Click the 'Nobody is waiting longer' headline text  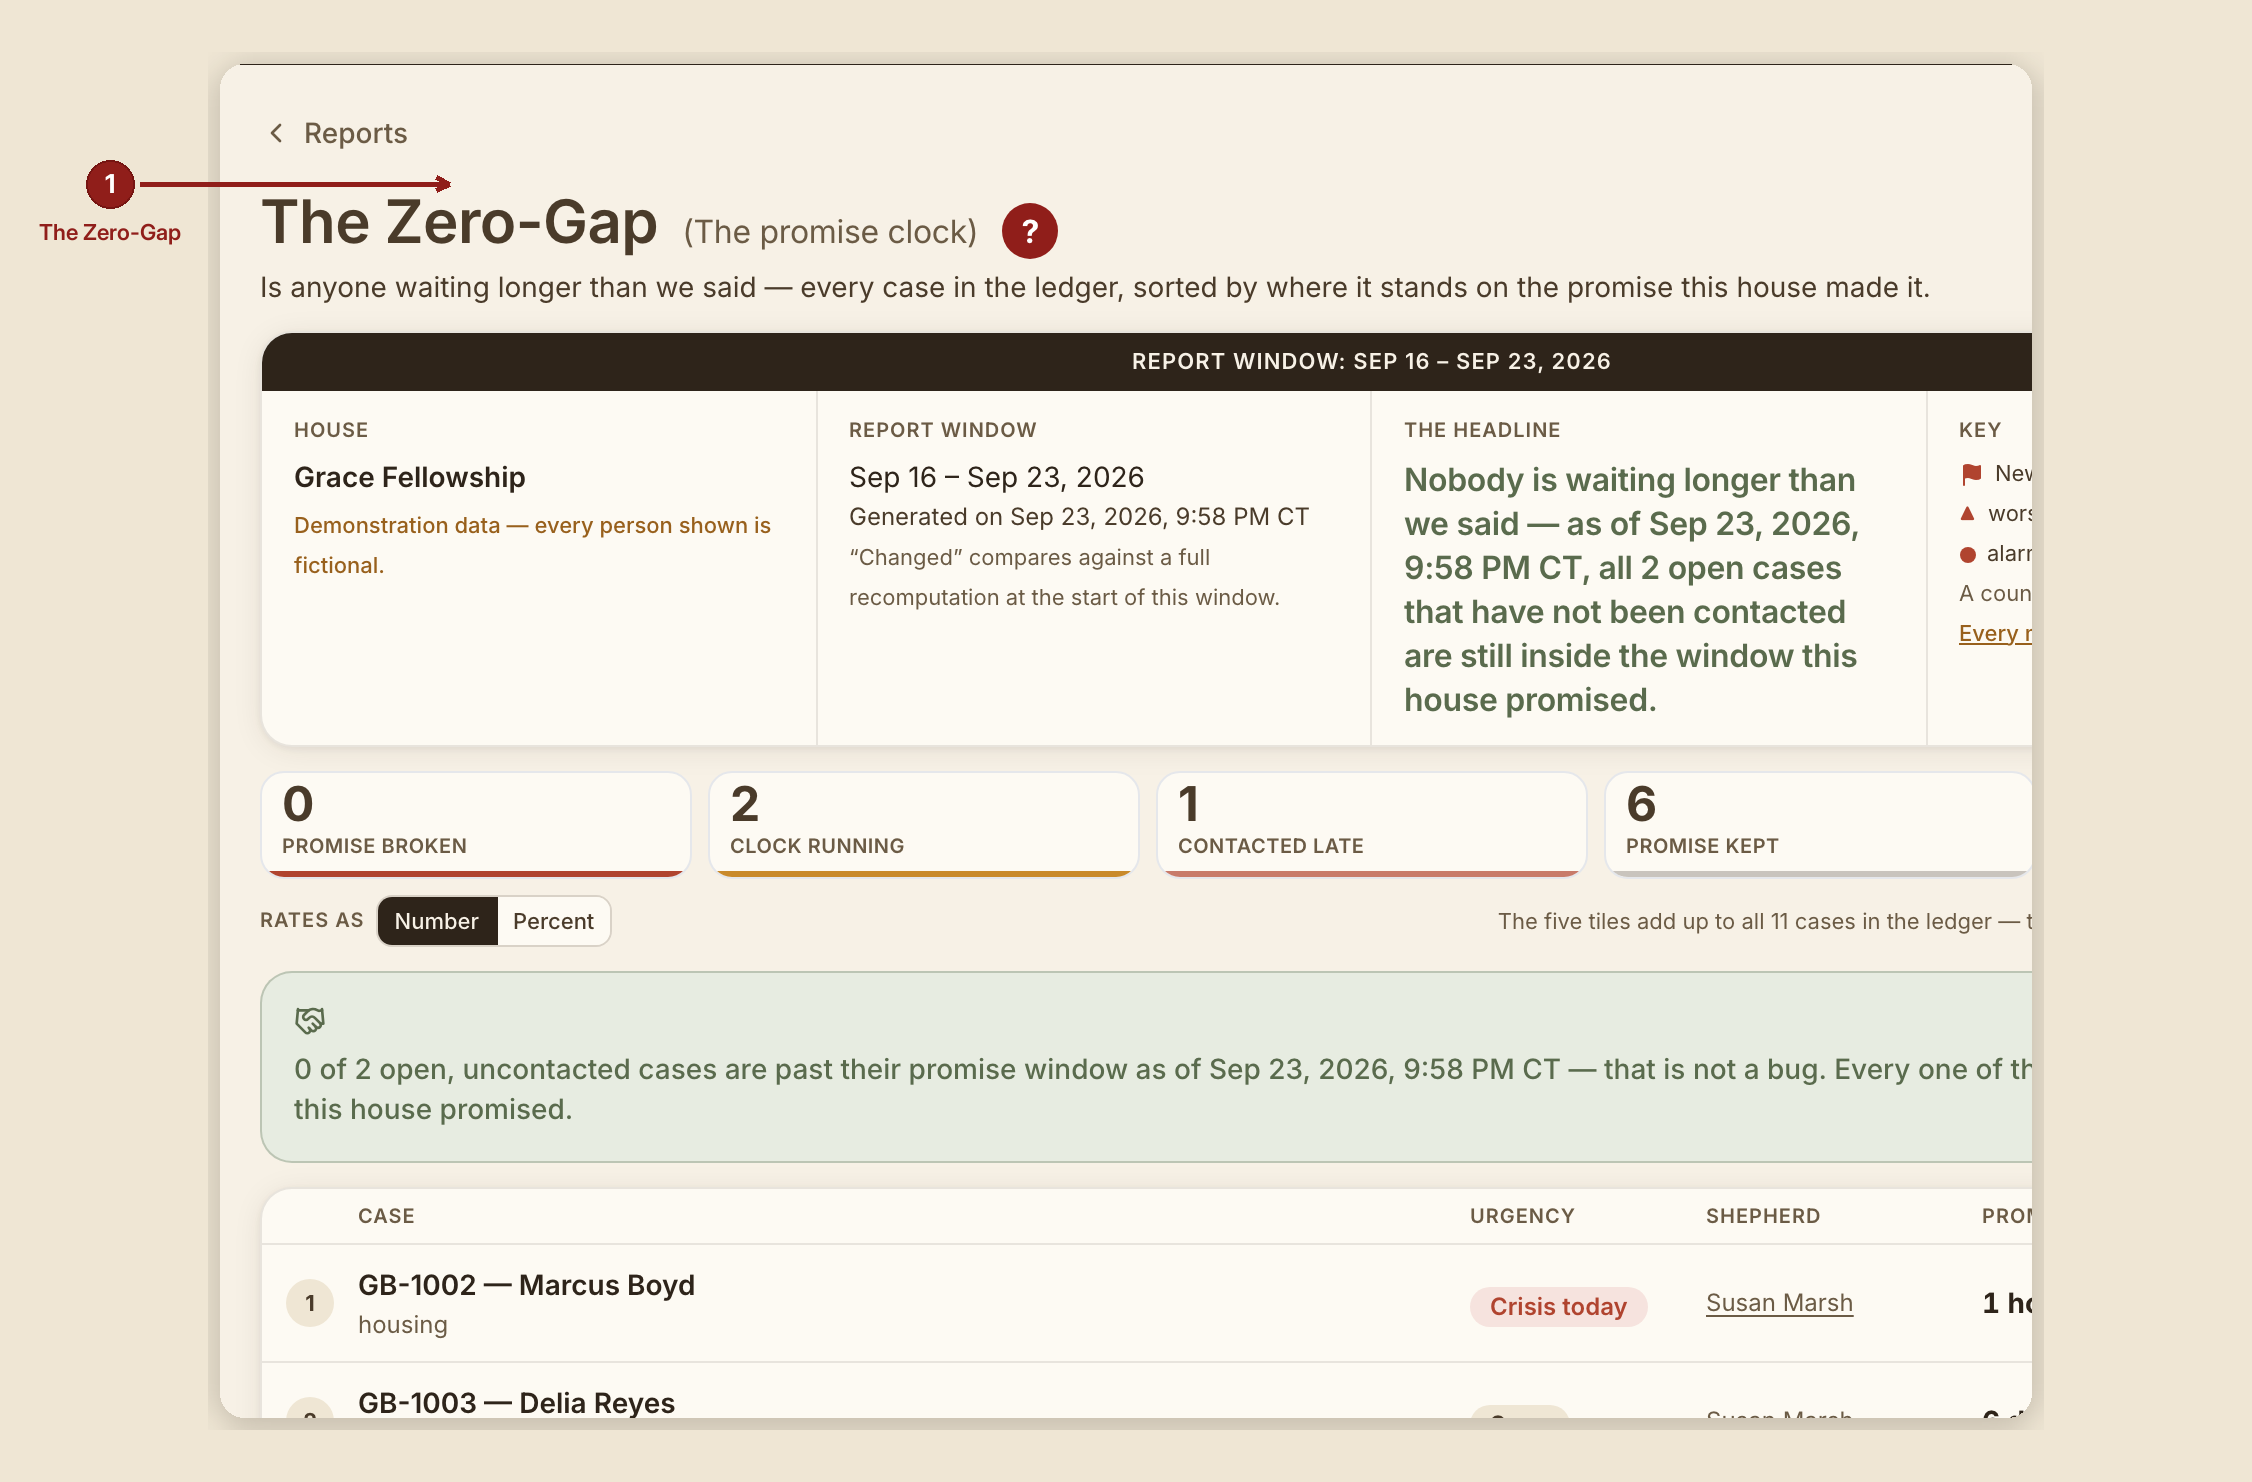coord(1631,590)
